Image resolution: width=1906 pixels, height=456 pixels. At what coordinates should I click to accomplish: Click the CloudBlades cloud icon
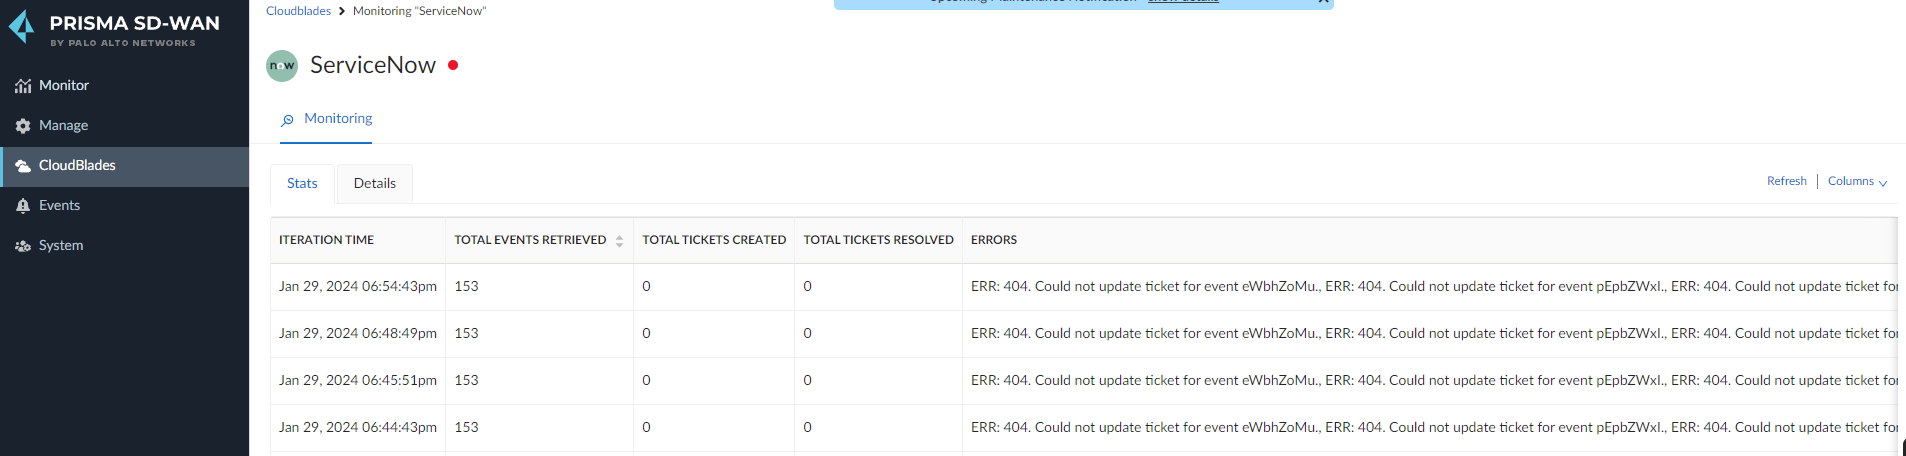click(x=23, y=166)
